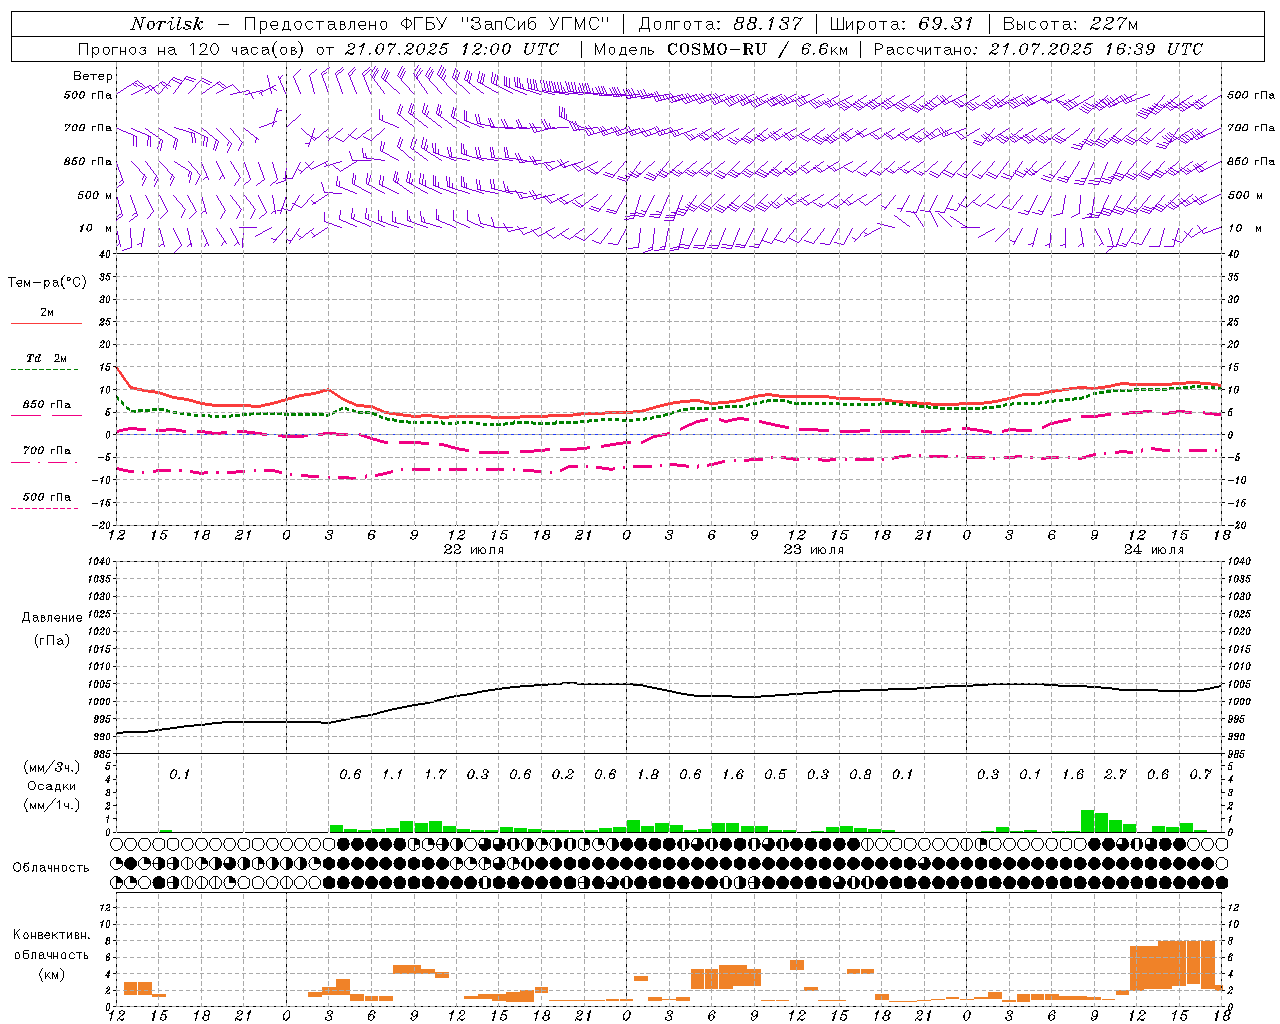Click the Осадки panel label
Screen dimensions: 1280x1024
pyautogui.click(x=51, y=786)
